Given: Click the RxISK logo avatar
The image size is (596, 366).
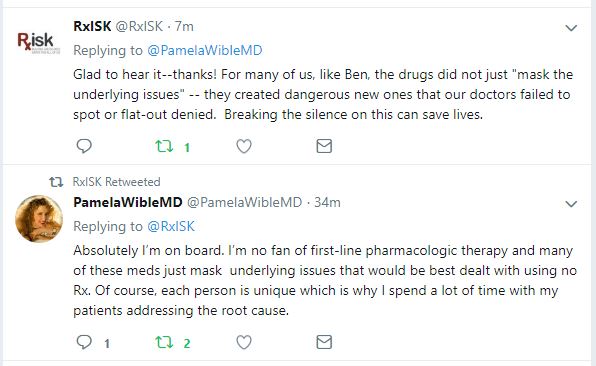Looking at the screenshot, I should tap(38, 42).
